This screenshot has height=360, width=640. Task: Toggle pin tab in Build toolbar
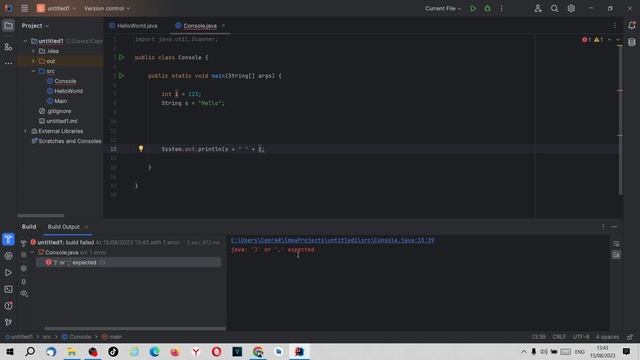[24, 281]
